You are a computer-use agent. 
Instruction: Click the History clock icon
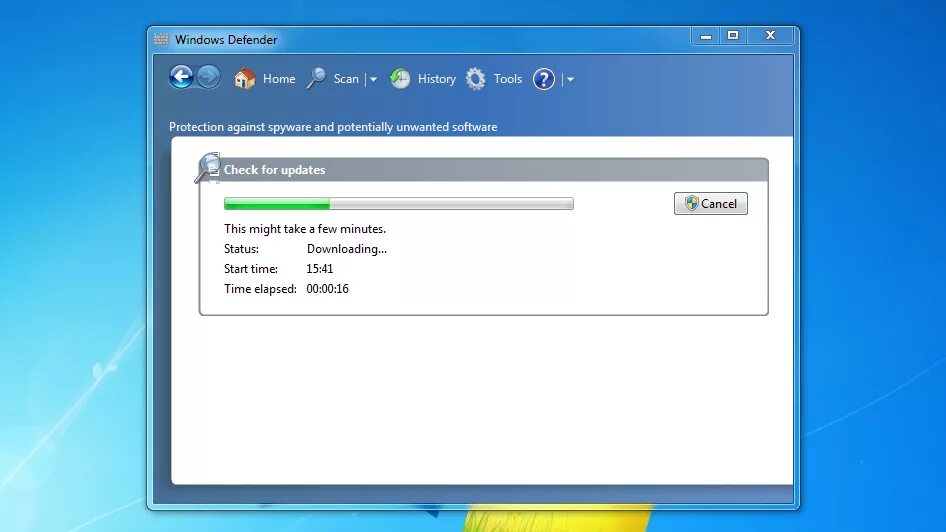400,78
